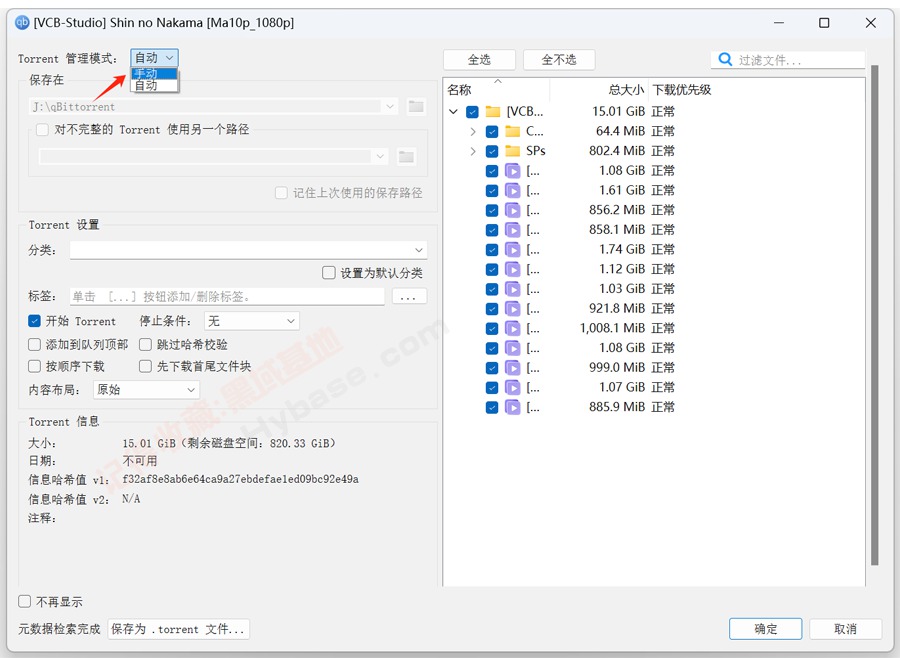This screenshot has height=658, width=900.
Task: Enable 跳过哈希校验
Action: click(x=144, y=344)
